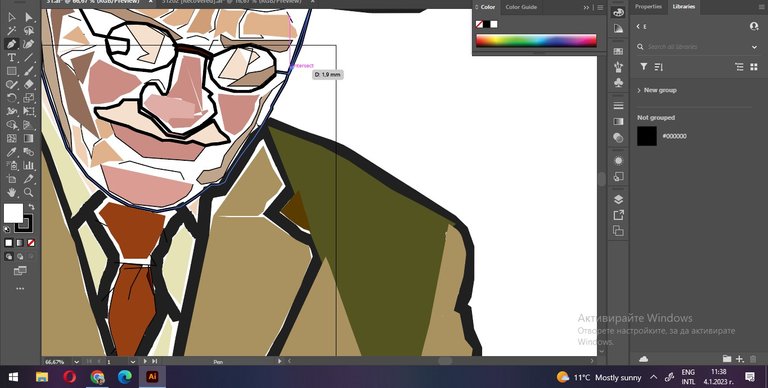Set paint mode to Gradient

coord(20,243)
